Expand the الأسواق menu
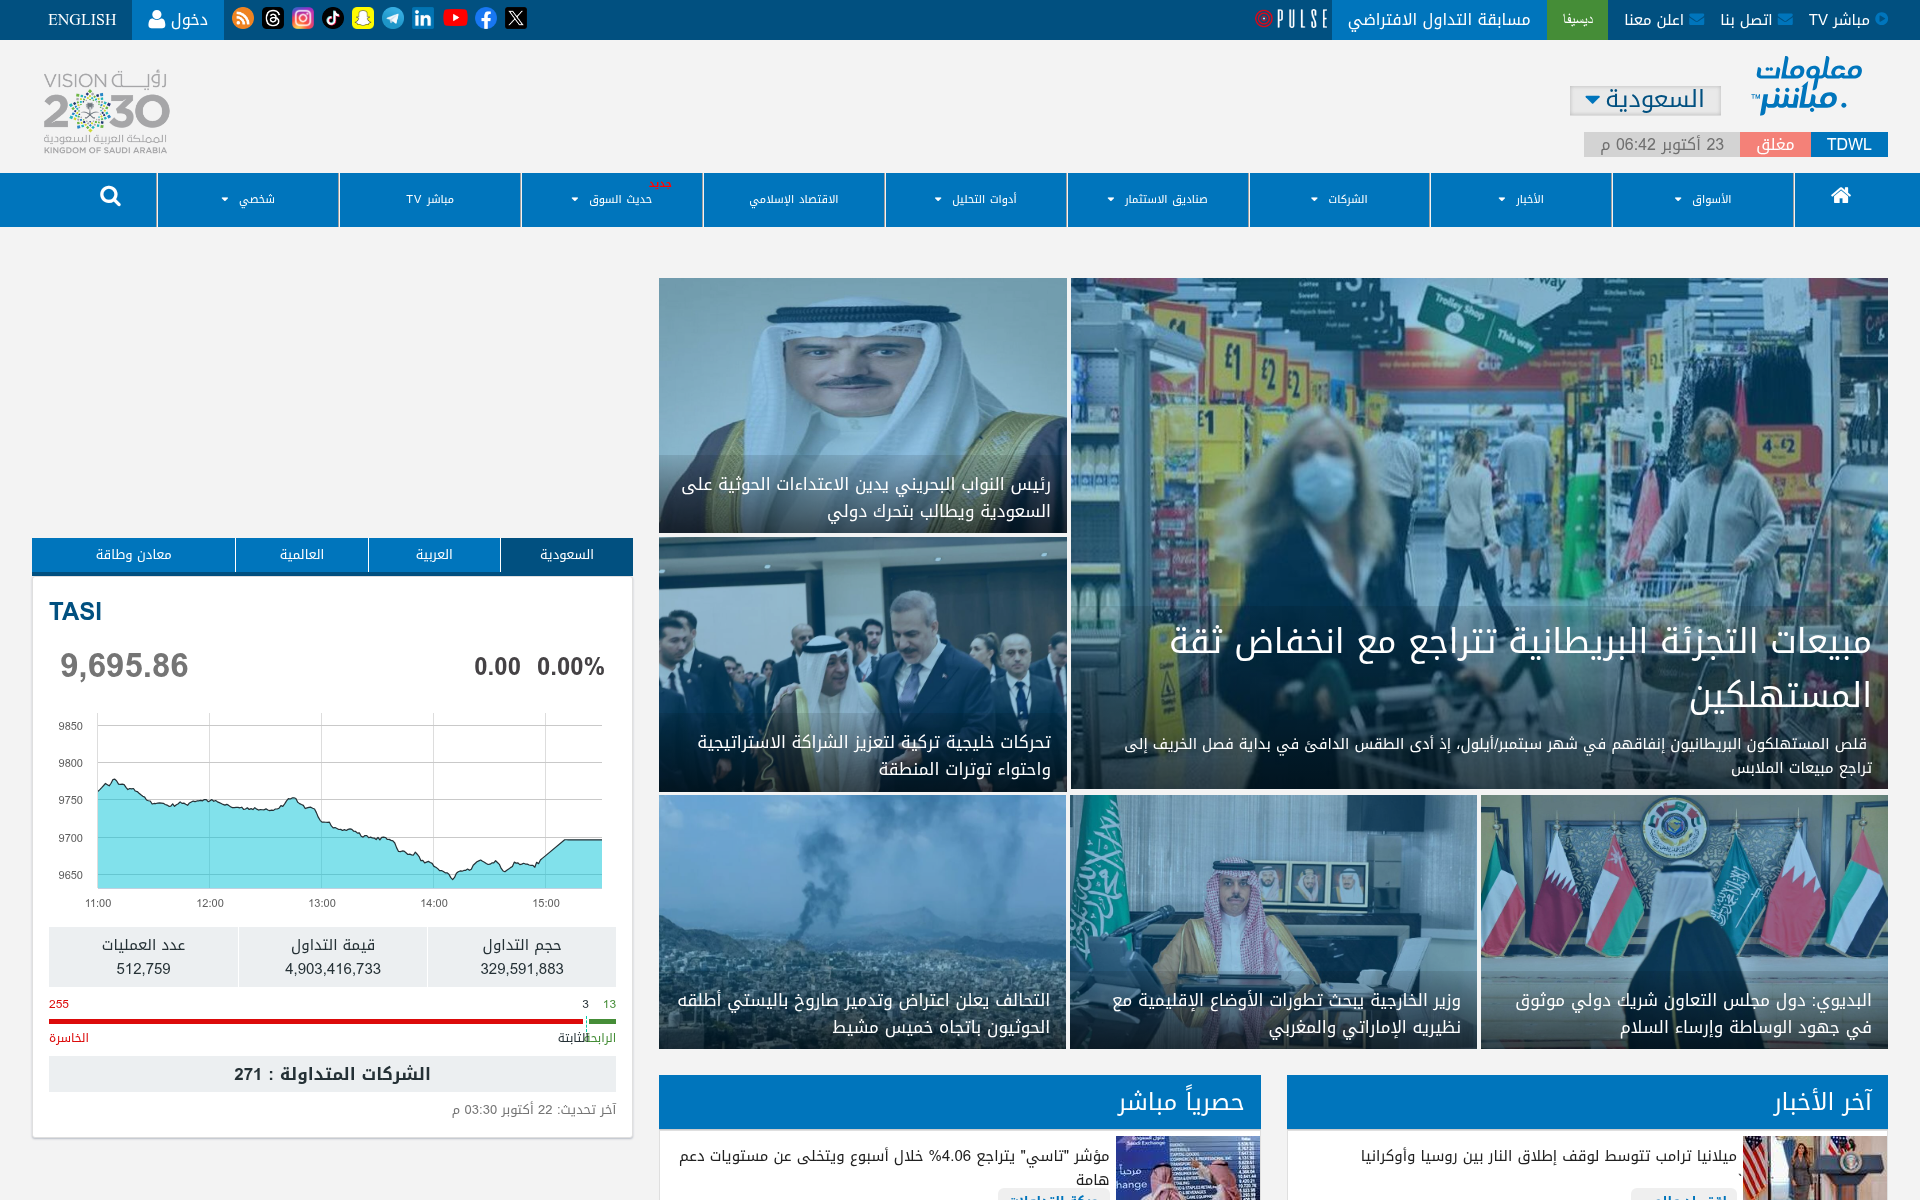This screenshot has width=1920, height=1200. click(1703, 200)
